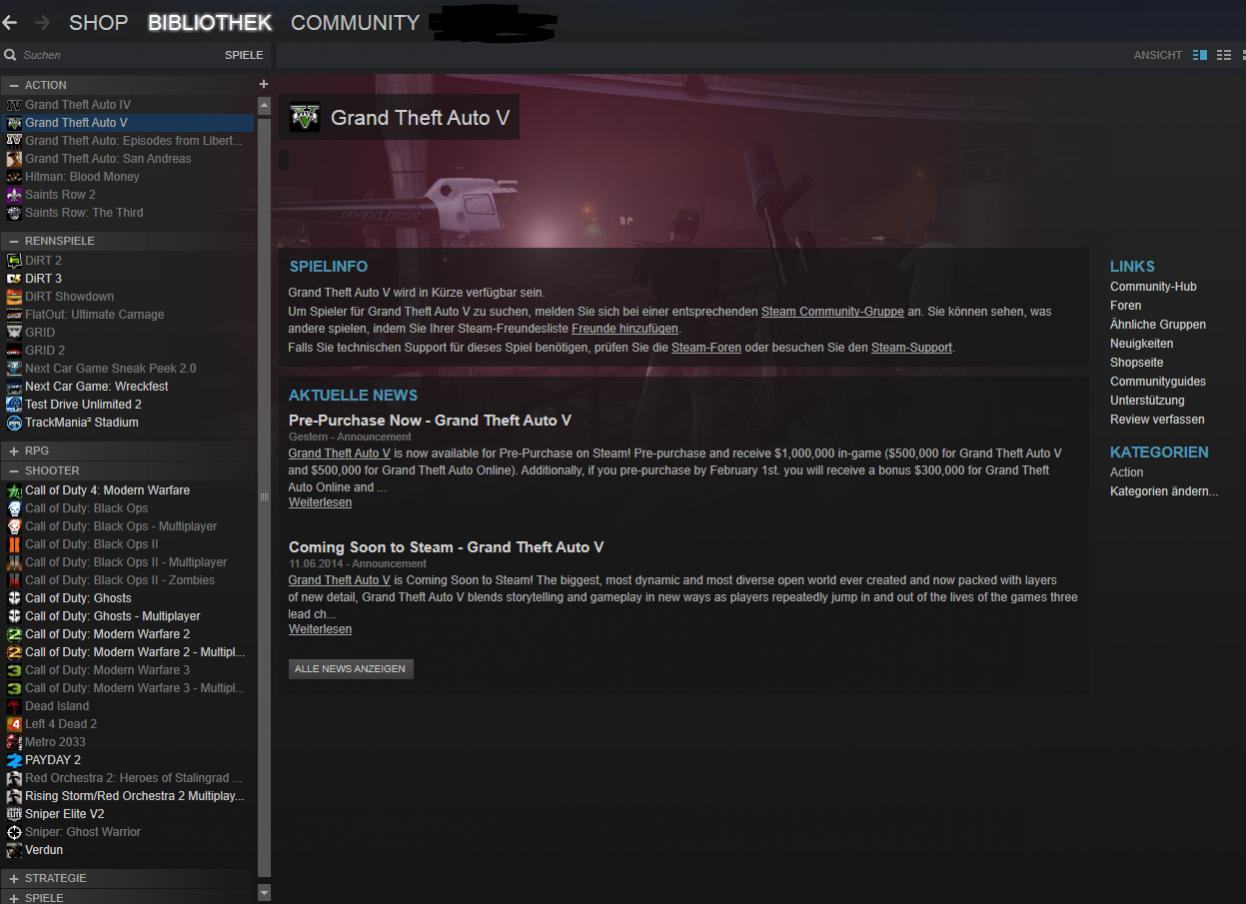The image size is (1246, 904).
Task: Click the DiRT Showdown icon
Action: (x=14, y=297)
